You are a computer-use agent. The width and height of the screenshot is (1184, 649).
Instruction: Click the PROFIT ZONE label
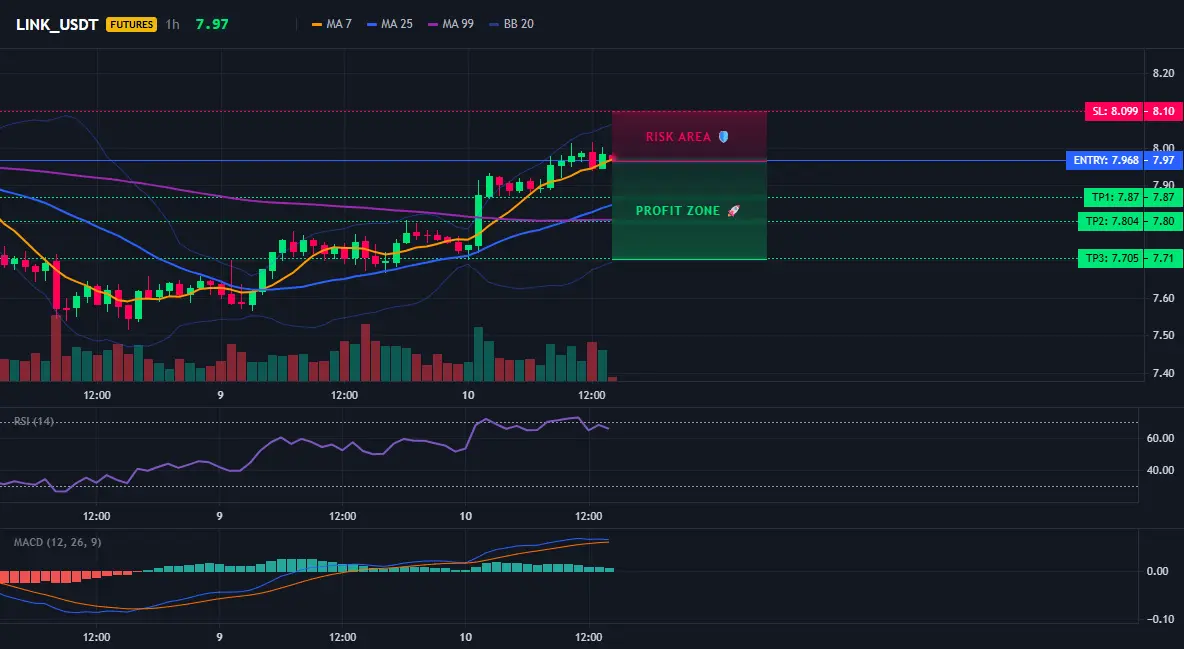(678, 211)
